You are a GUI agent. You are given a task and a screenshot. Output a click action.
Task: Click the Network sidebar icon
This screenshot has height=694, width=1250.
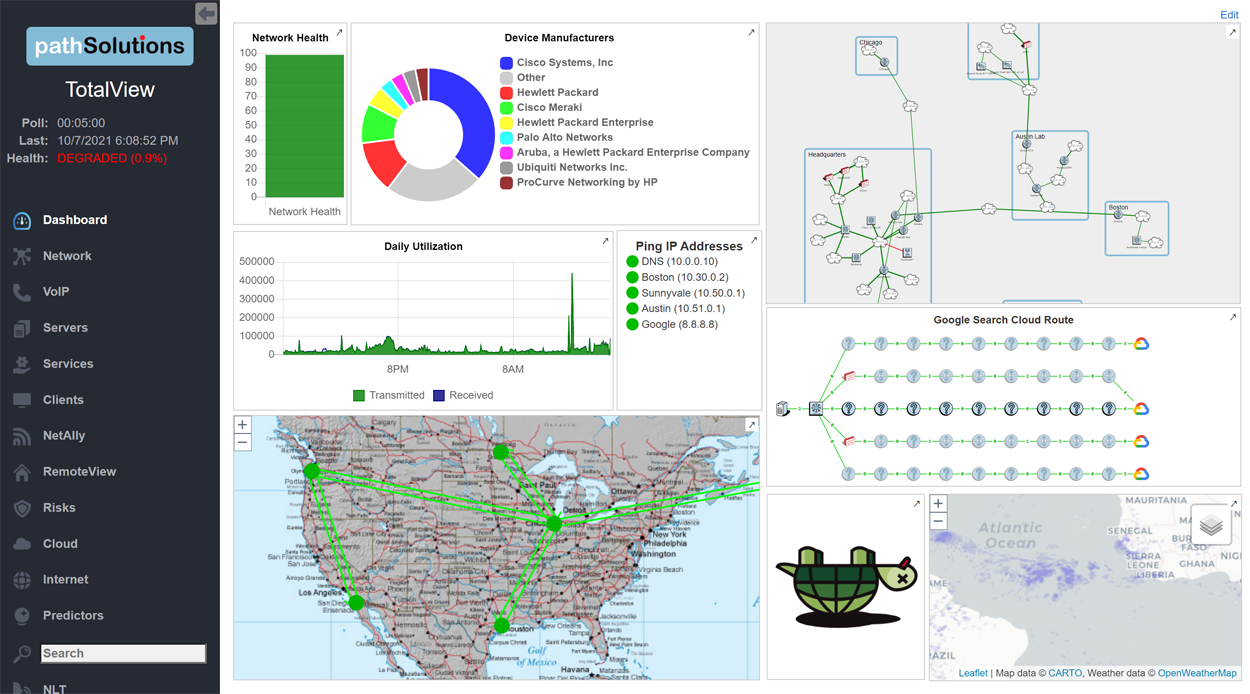pos(22,256)
